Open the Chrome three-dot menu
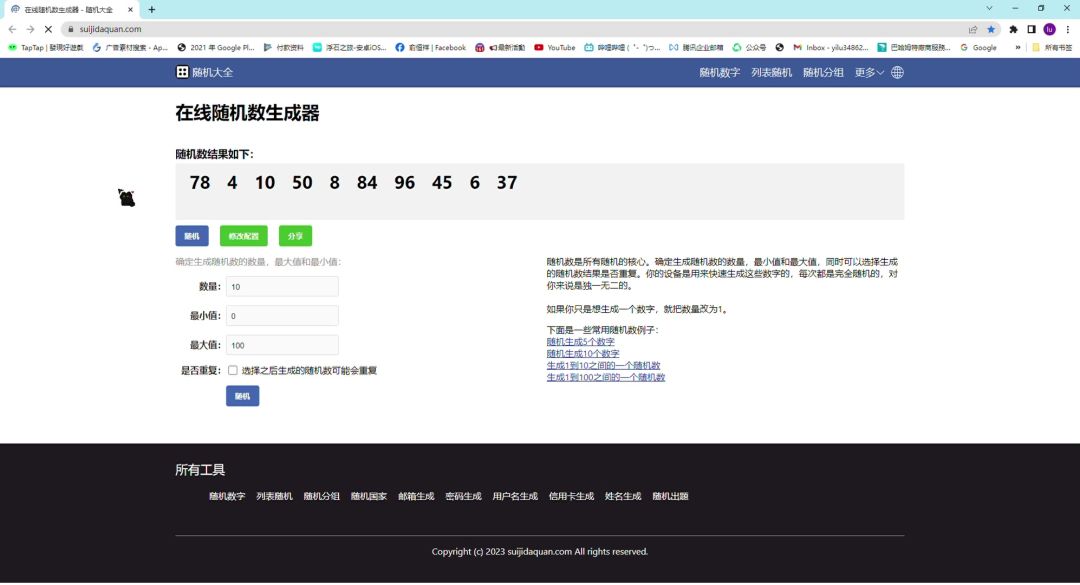This screenshot has height=585, width=1080. point(1068,29)
